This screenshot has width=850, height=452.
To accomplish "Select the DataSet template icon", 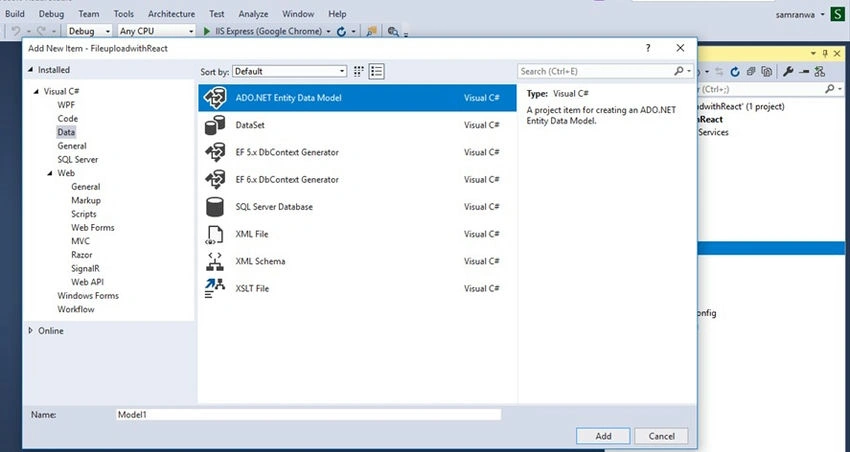I will (x=215, y=125).
